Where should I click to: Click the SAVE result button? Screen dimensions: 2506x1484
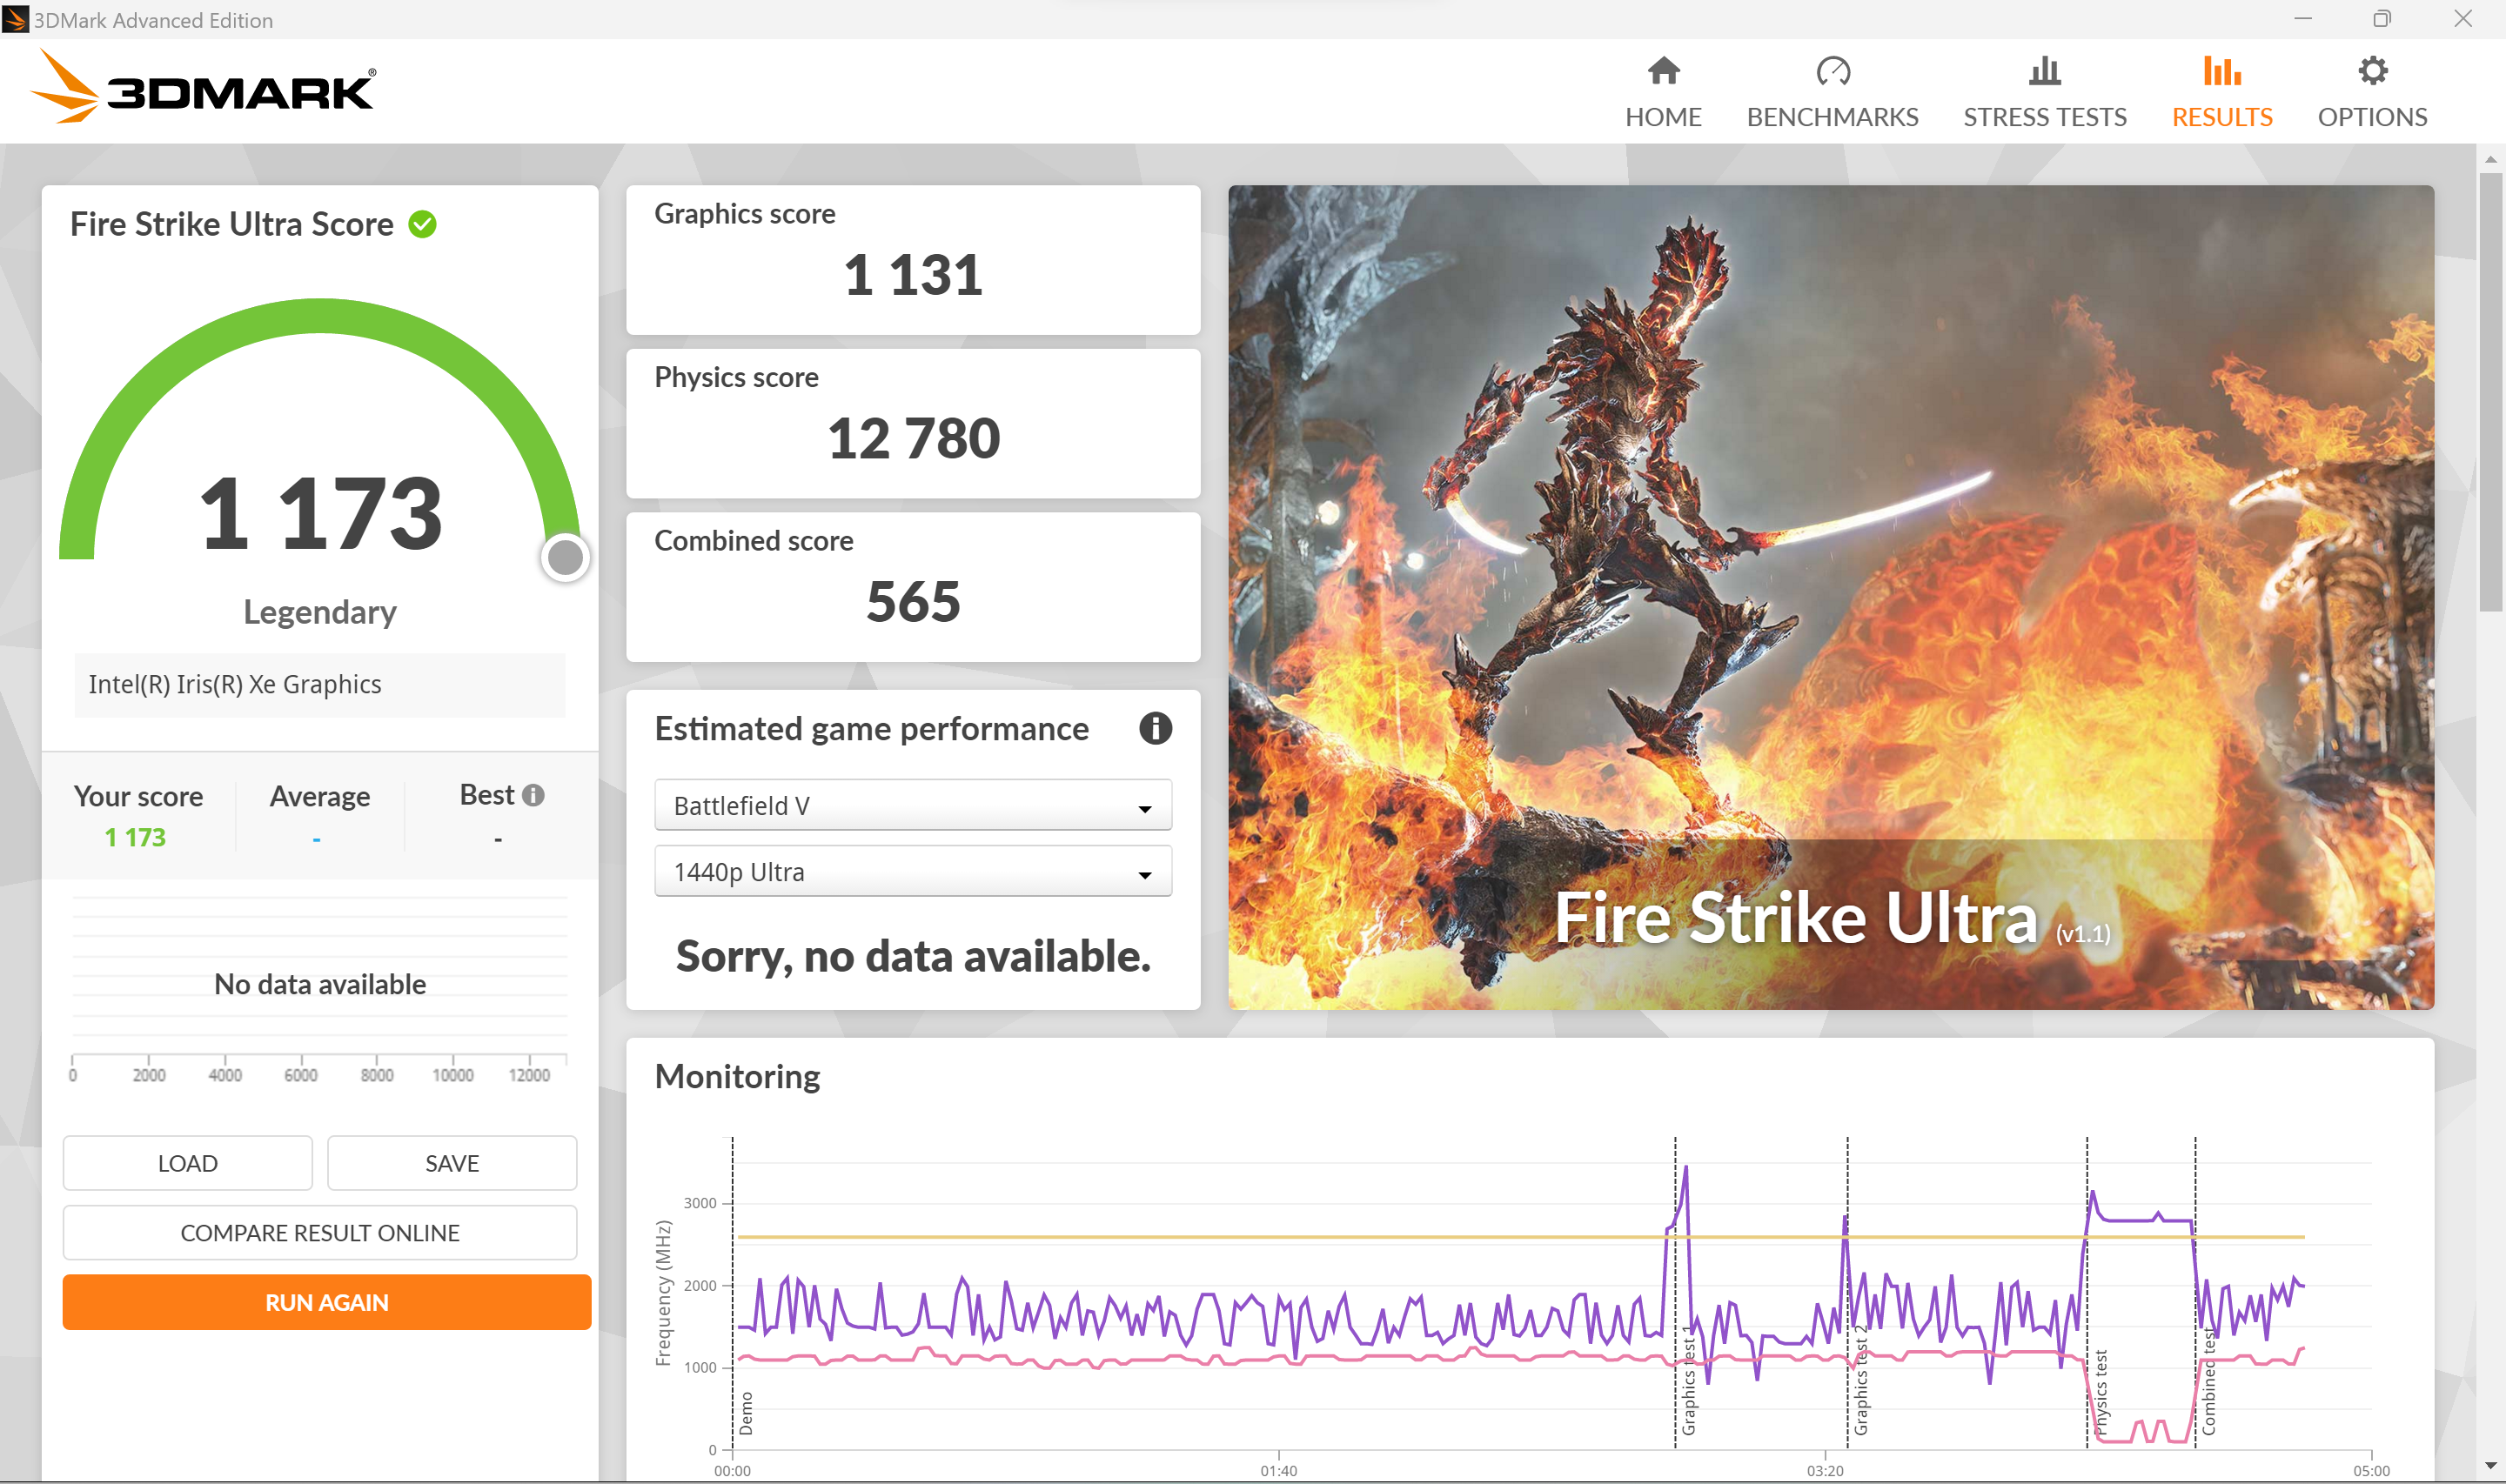click(452, 1163)
